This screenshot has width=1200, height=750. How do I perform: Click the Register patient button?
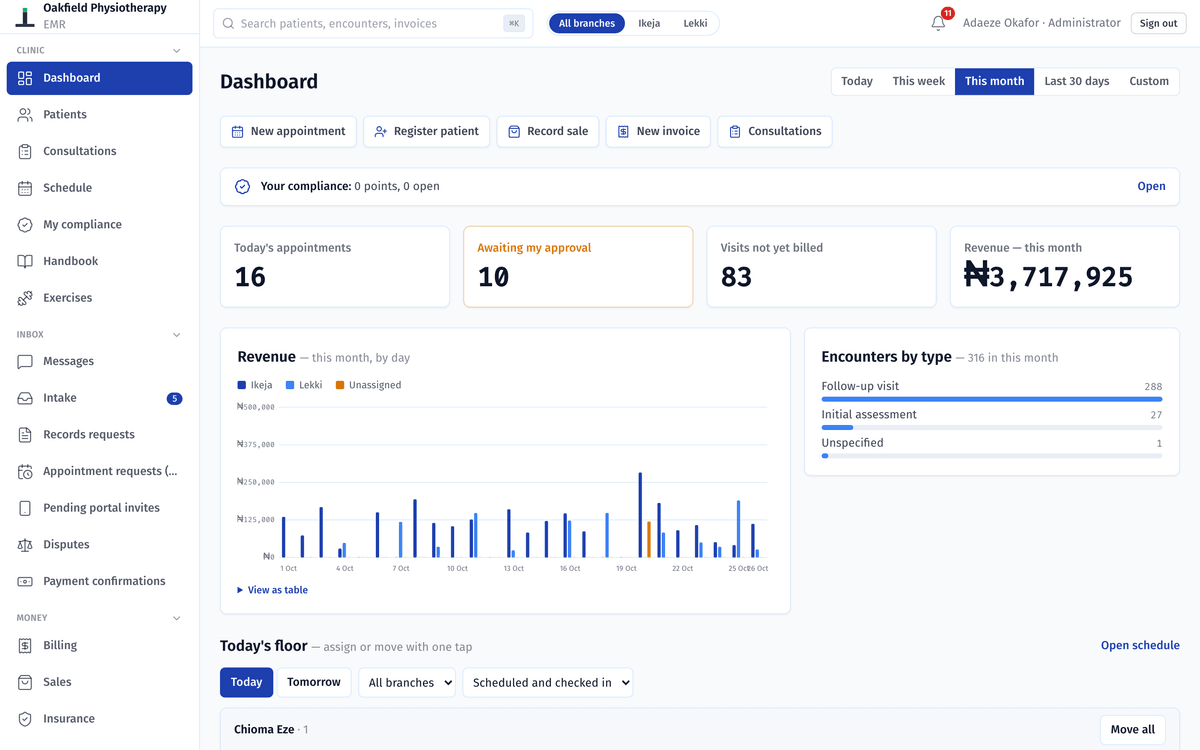(x=427, y=131)
